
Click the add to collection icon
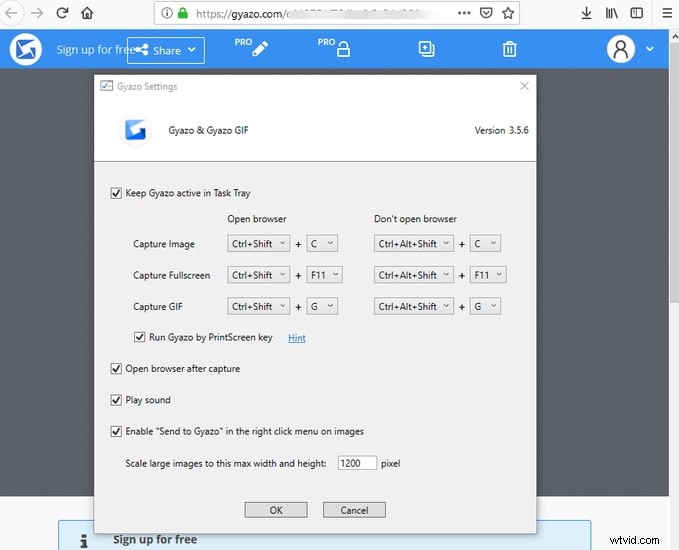(x=427, y=49)
